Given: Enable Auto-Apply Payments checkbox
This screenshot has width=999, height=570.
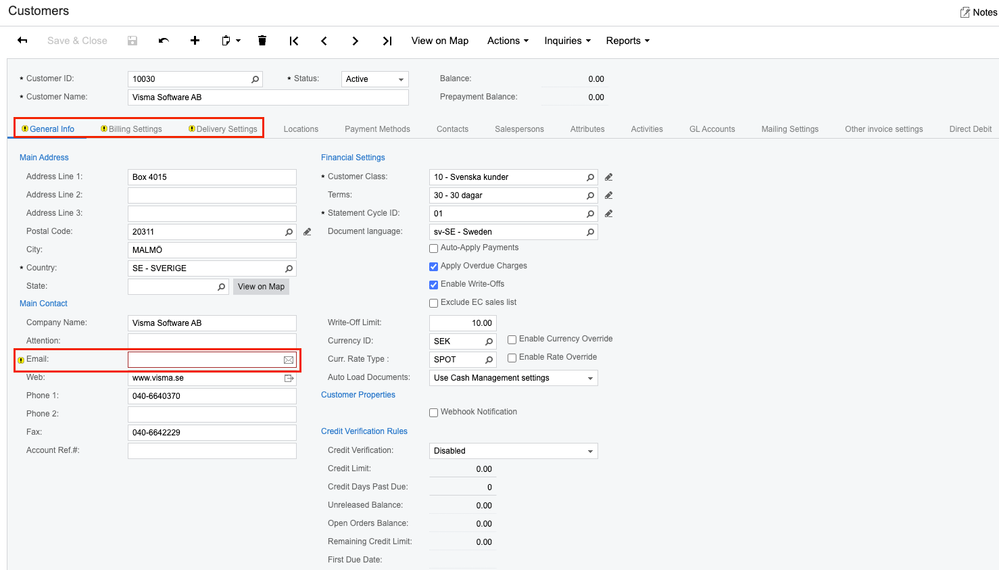Looking at the screenshot, I should coord(433,248).
